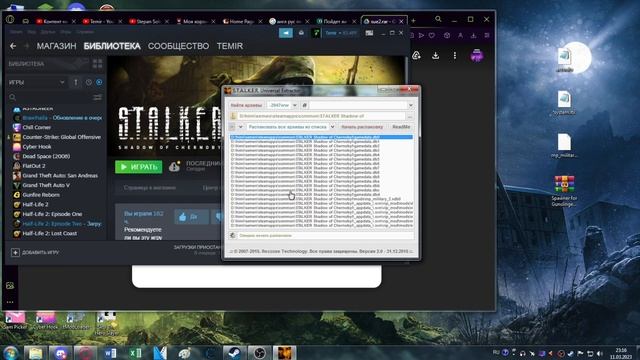Click the blue announcements megaphone in Steam
This screenshot has width=640, height=360.
point(286,33)
